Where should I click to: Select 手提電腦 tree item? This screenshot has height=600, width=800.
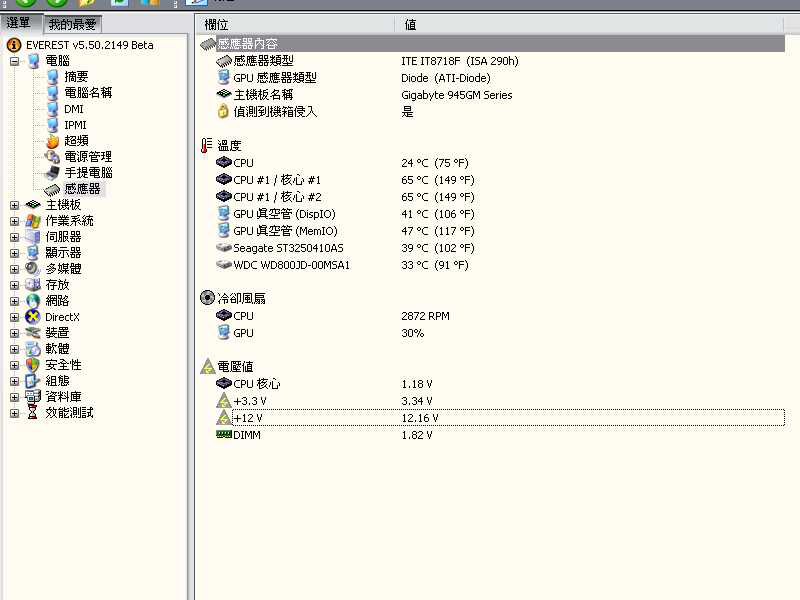88,173
